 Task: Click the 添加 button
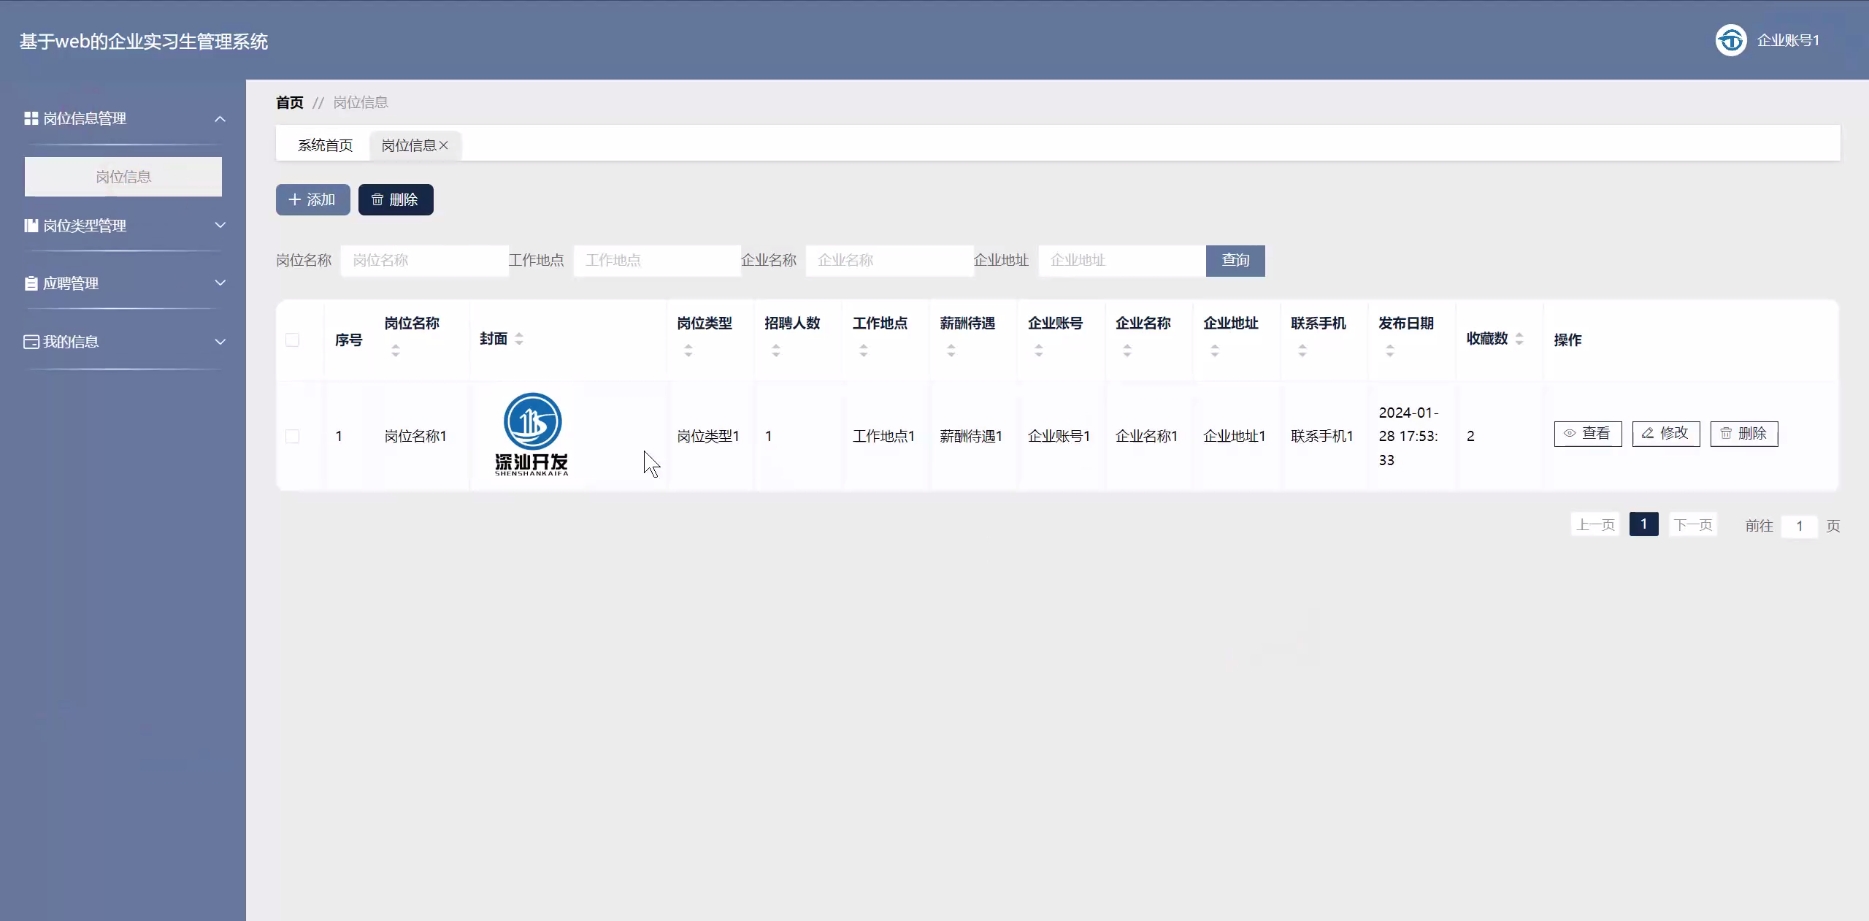click(313, 200)
